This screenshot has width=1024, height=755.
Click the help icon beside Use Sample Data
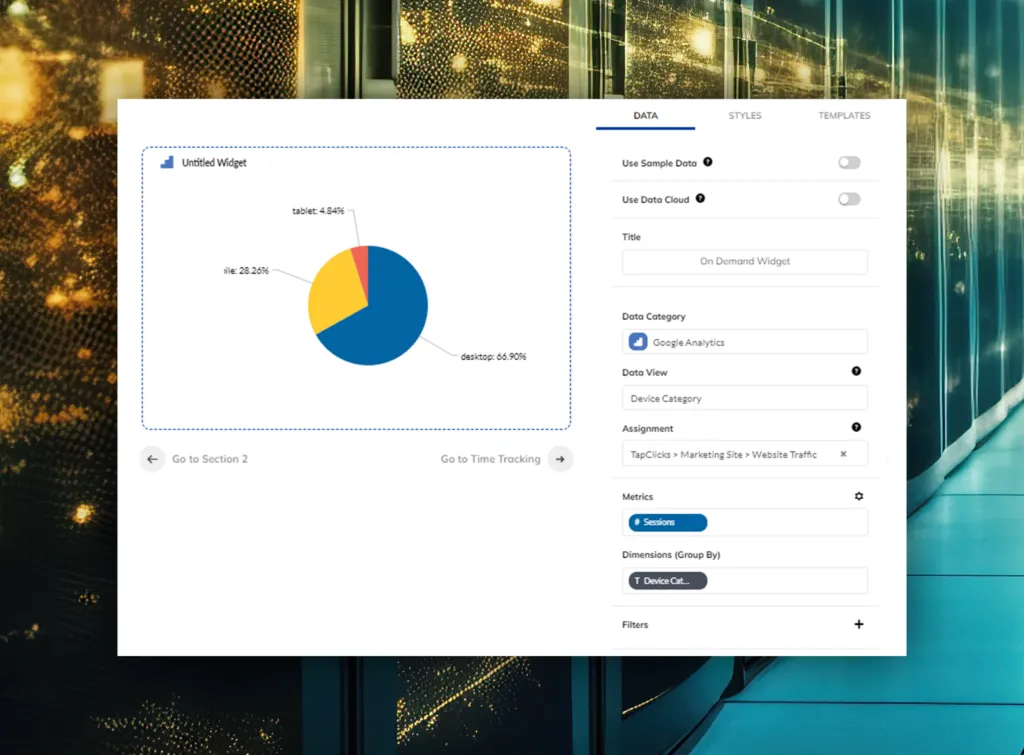tap(708, 162)
